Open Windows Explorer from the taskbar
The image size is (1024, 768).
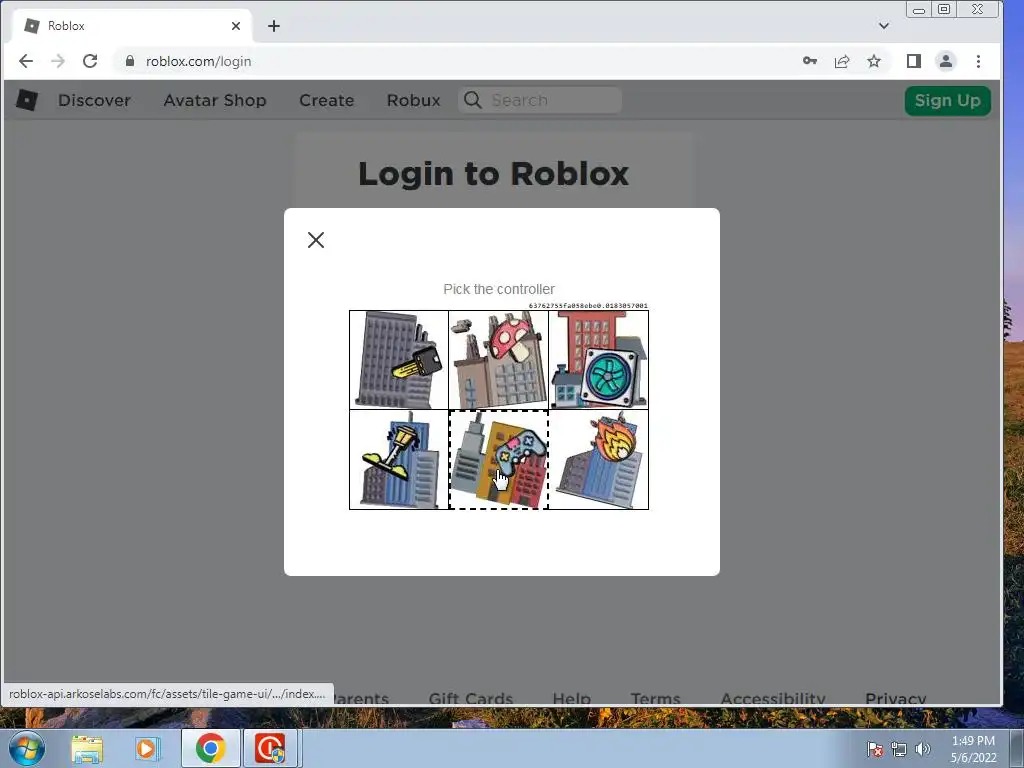[x=87, y=748]
